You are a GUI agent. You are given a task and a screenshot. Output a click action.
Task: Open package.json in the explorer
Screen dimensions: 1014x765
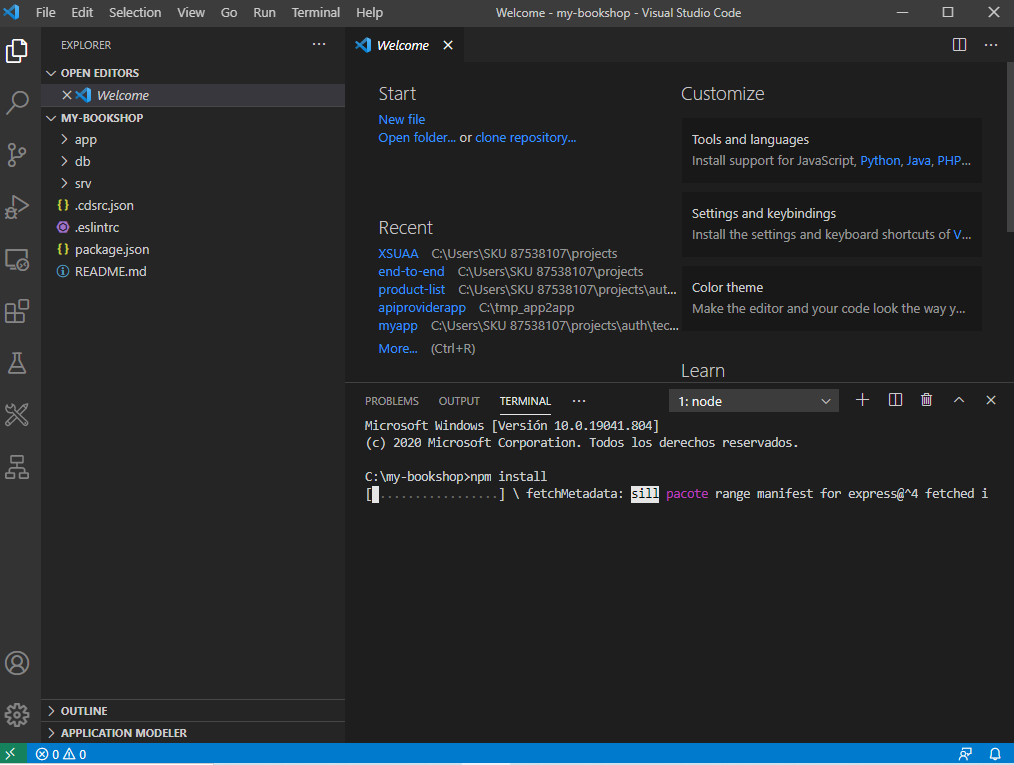(111, 249)
